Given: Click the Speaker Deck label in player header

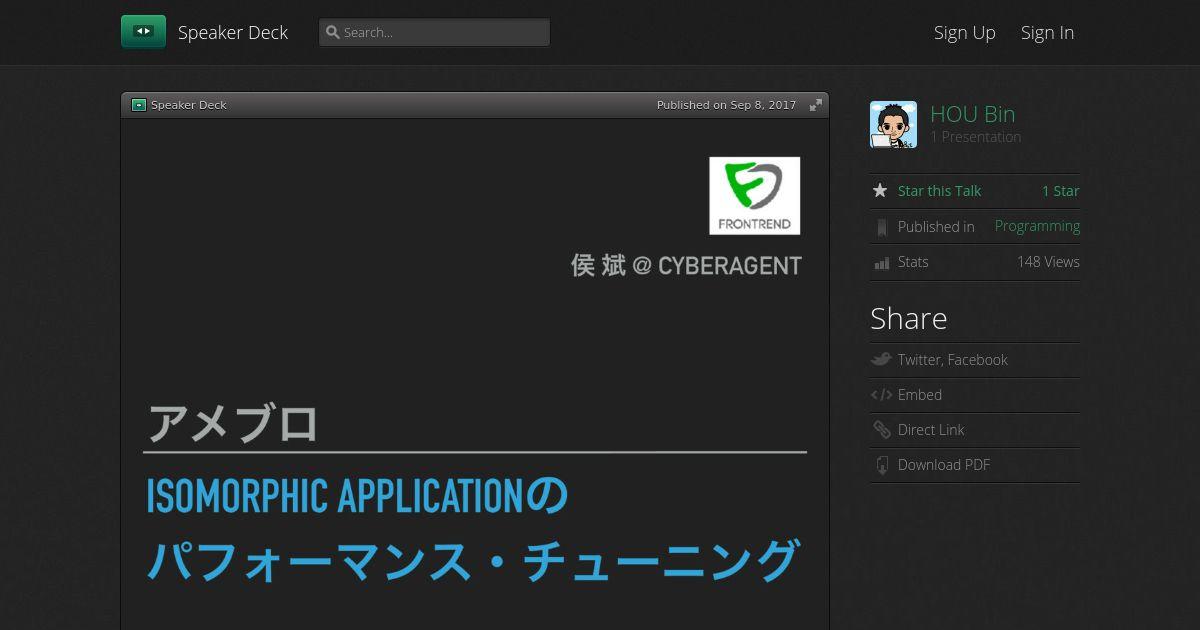Looking at the screenshot, I should 189,105.
